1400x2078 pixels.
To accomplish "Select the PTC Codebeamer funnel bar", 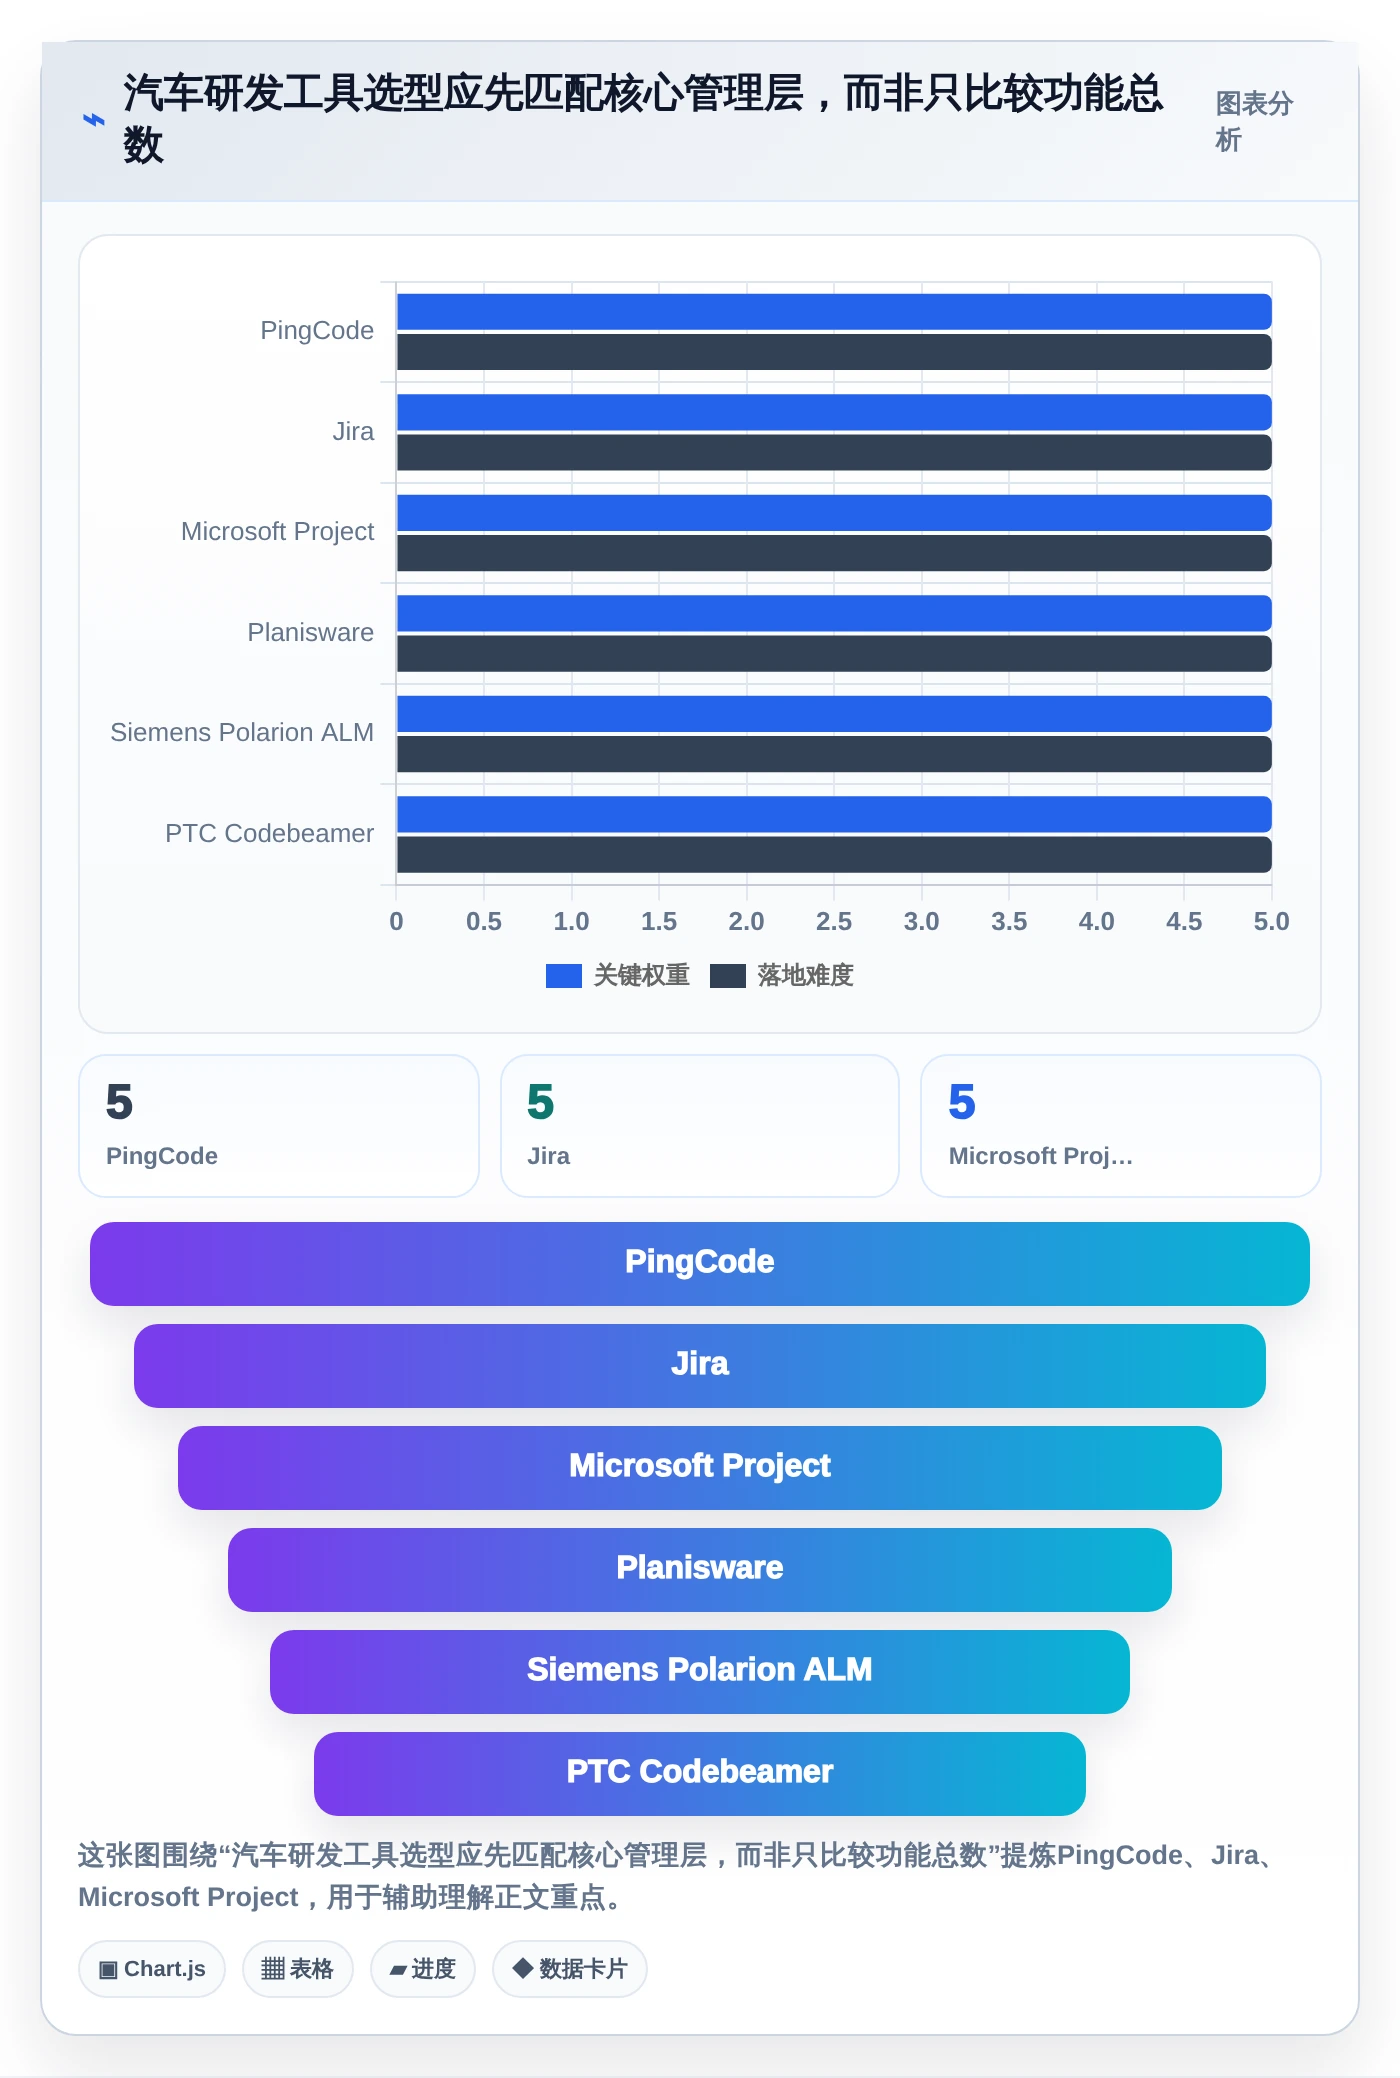I will [700, 1774].
